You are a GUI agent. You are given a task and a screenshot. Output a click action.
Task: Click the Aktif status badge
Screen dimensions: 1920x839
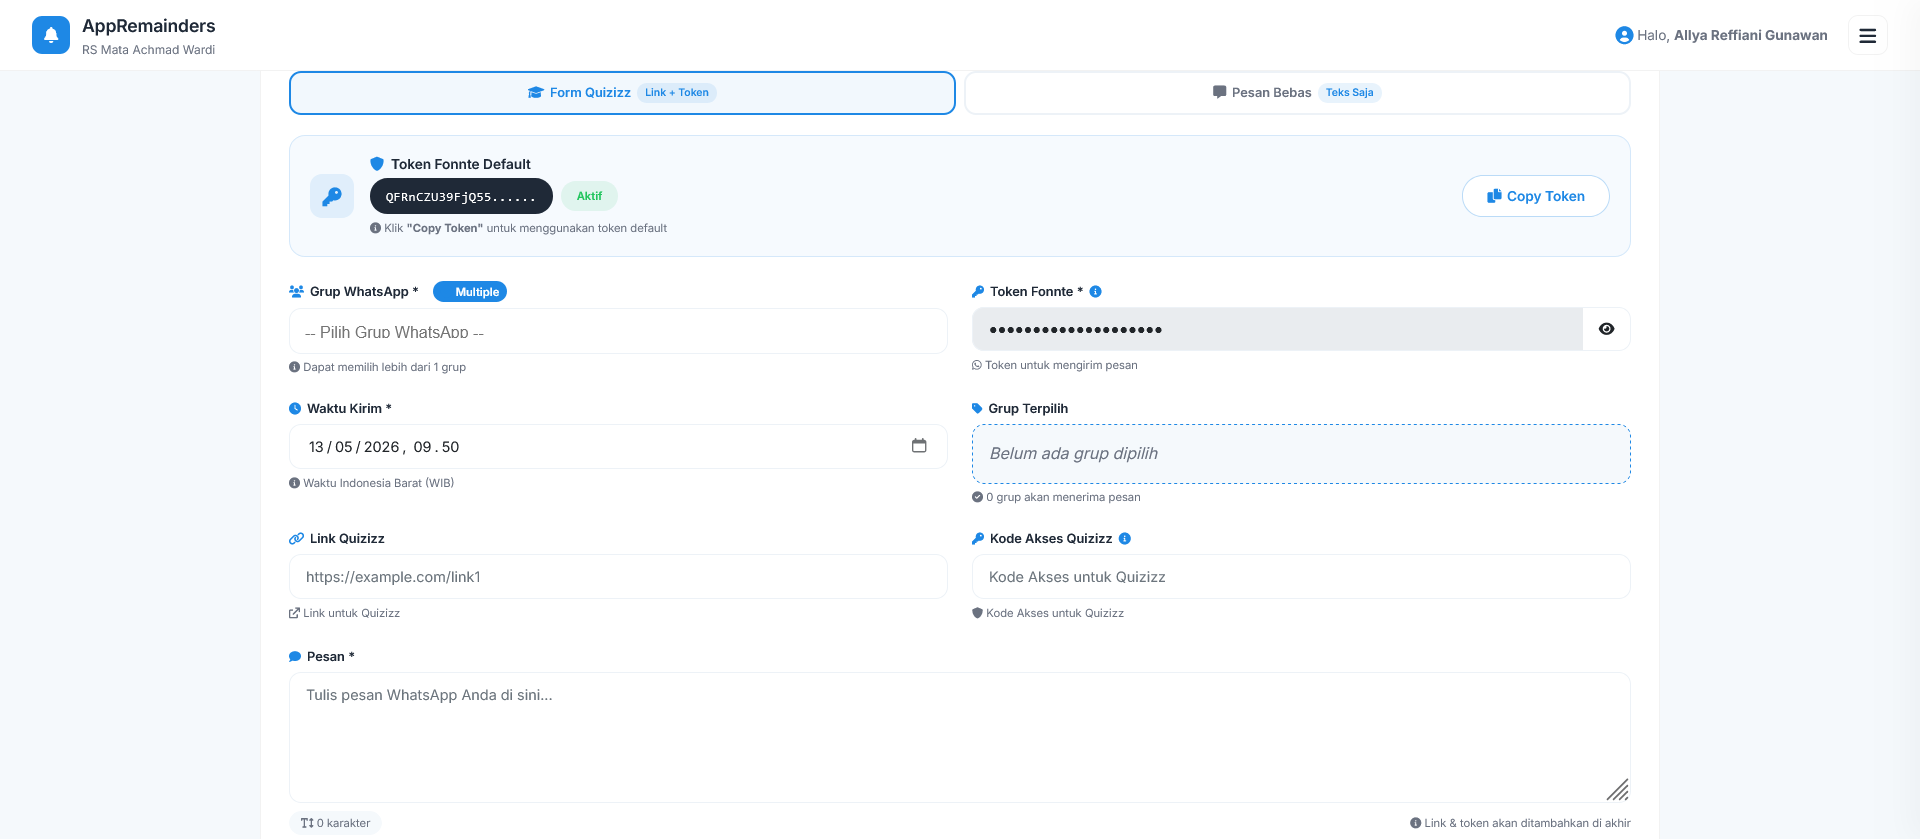tap(589, 196)
